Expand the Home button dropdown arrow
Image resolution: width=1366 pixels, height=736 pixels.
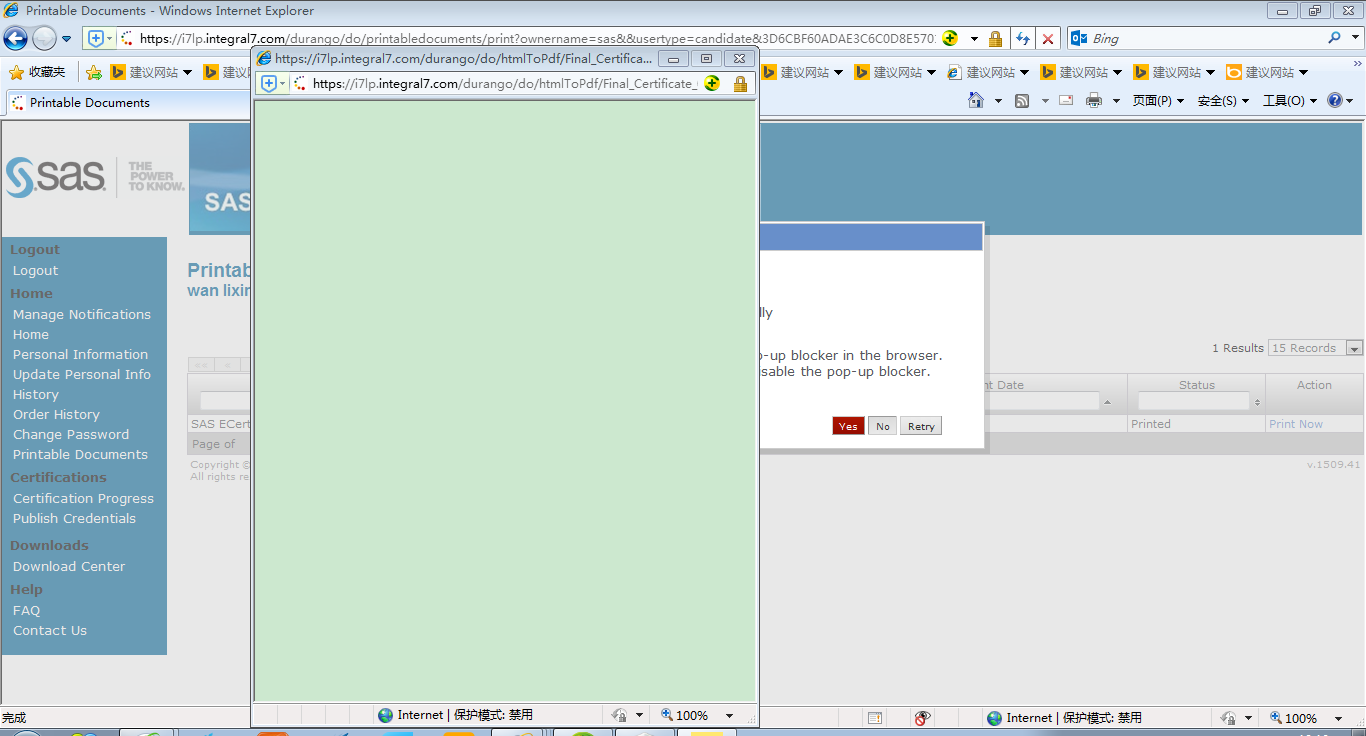point(998,100)
